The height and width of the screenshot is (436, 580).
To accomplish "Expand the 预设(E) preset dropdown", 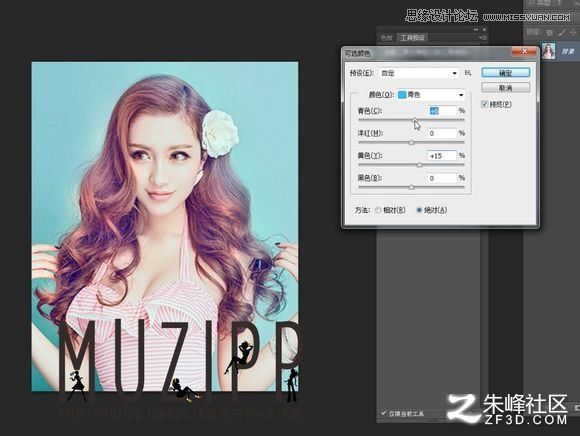I will (x=419, y=73).
